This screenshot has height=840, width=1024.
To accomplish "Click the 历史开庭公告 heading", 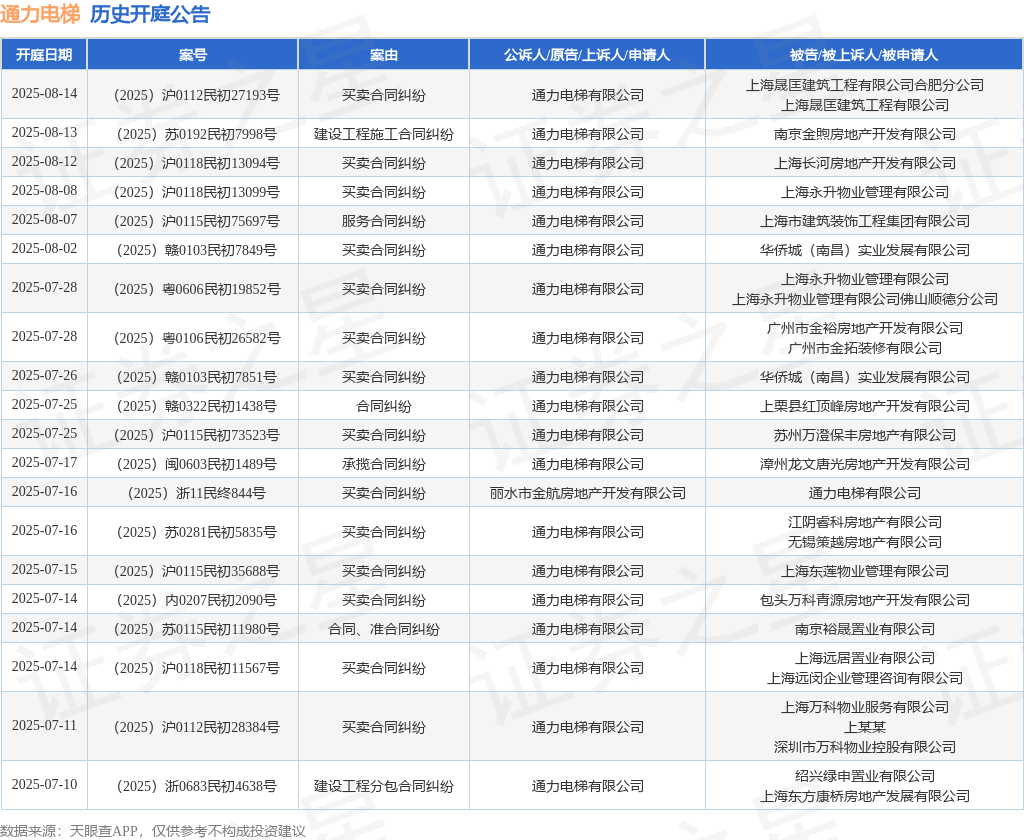I will [150, 14].
